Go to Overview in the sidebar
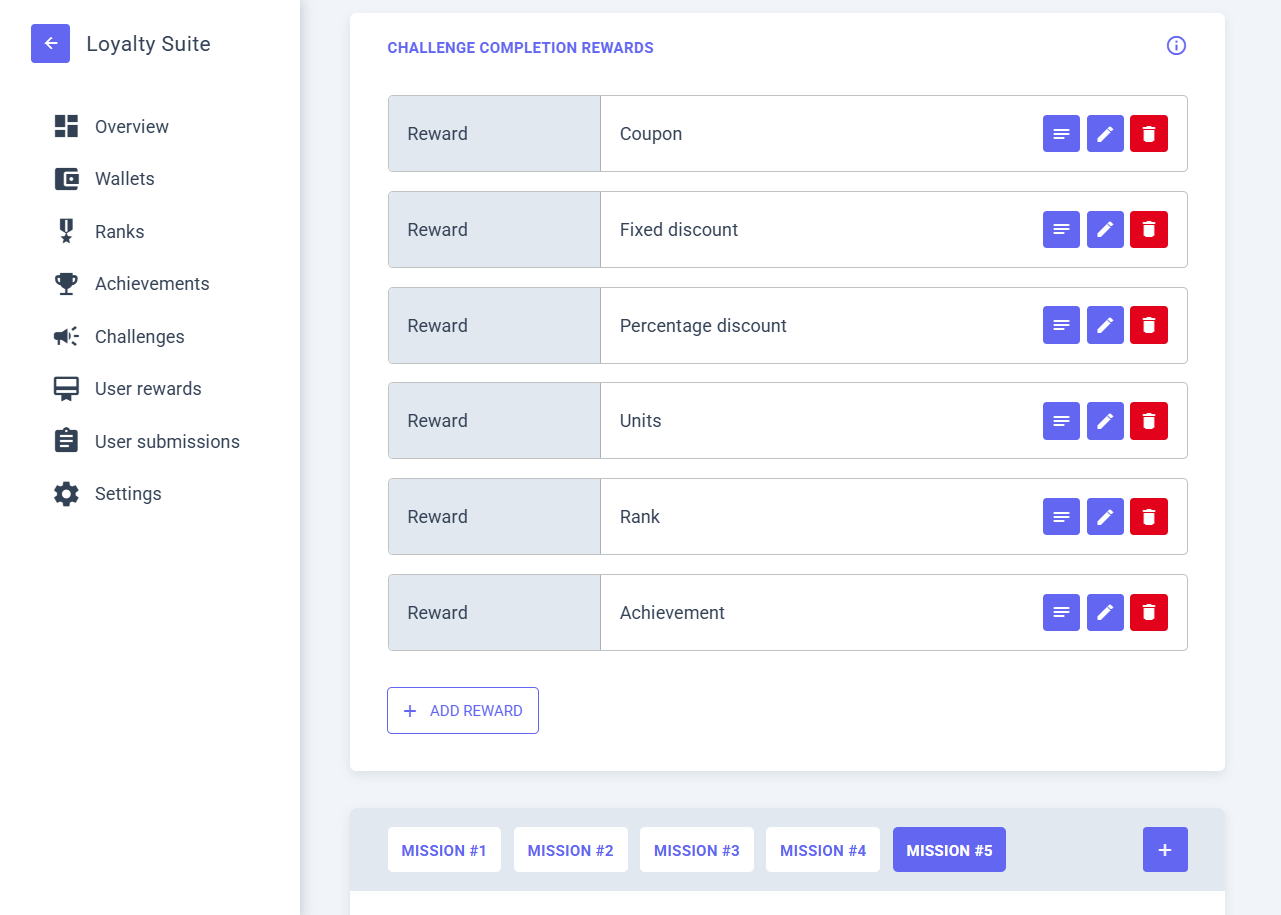The height and width of the screenshot is (915, 1281). click(132, 127)
